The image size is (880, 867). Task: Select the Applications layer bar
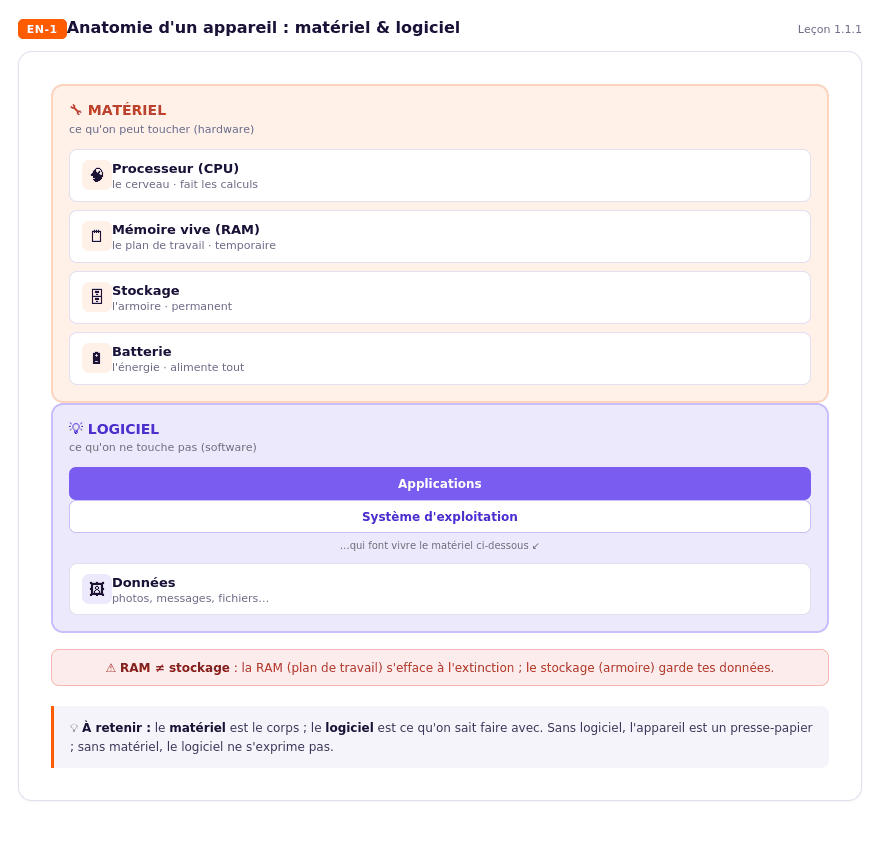point(440,483)
